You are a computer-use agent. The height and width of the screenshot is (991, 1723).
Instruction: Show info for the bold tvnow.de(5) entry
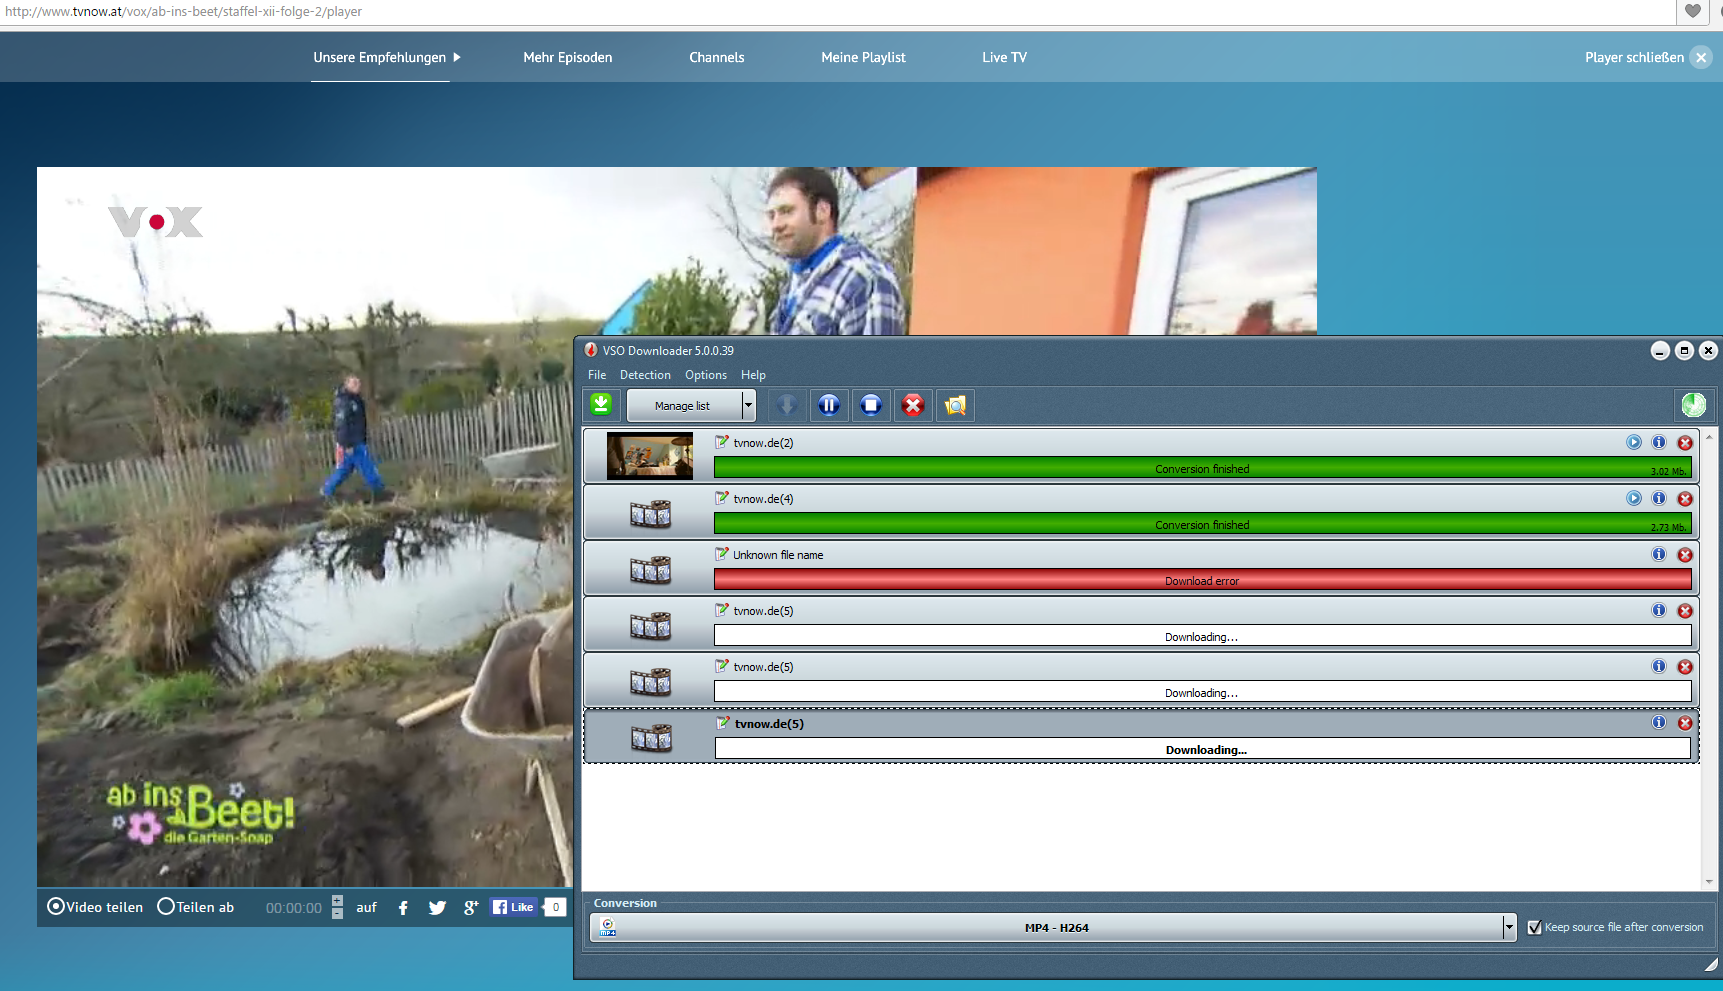(x=1659, y=722)
